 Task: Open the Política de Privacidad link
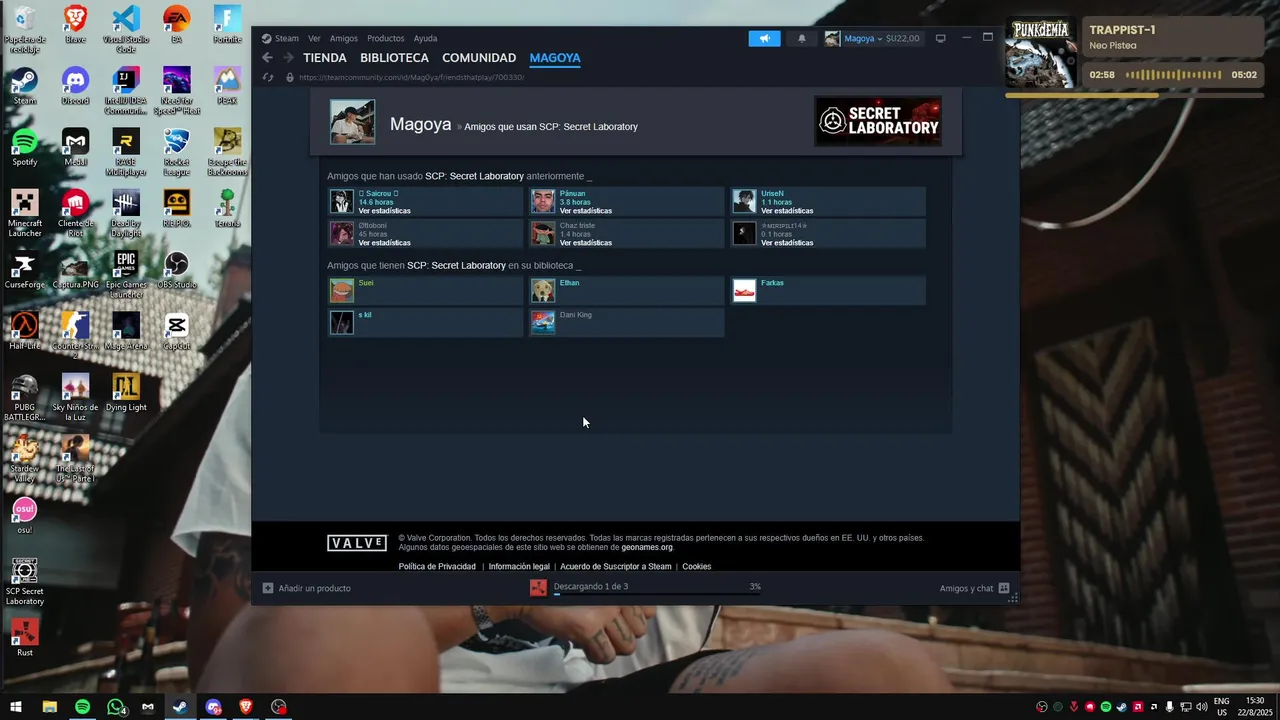point(437,567)
